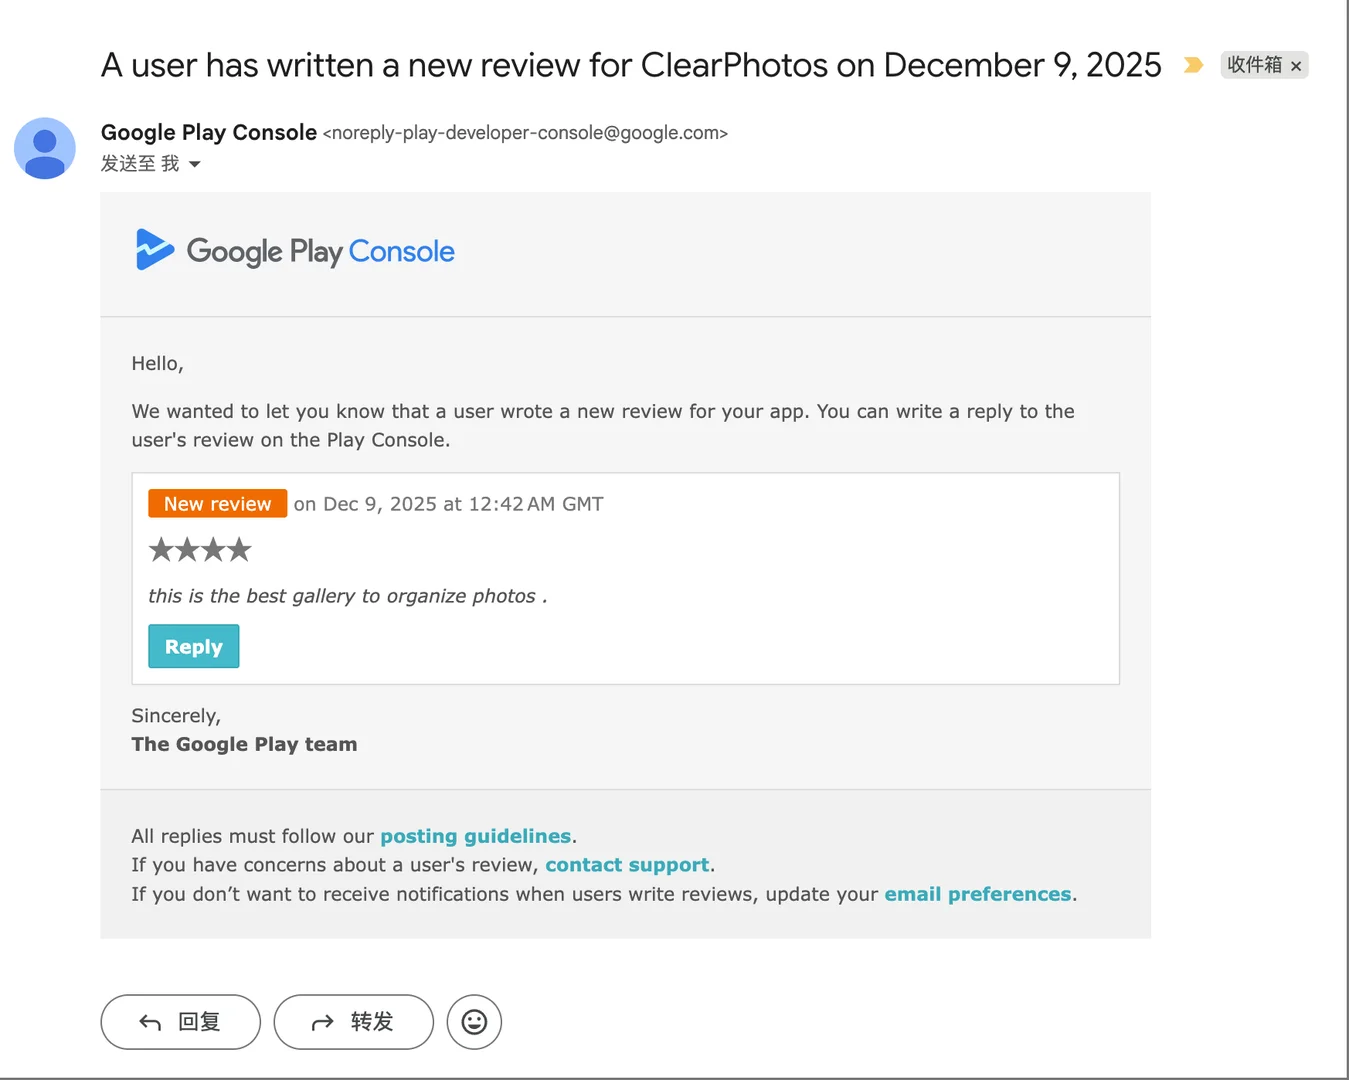This screenshot has width=1349, height=1080.
Task: Click the sender email address text
Action: point(525,133)
